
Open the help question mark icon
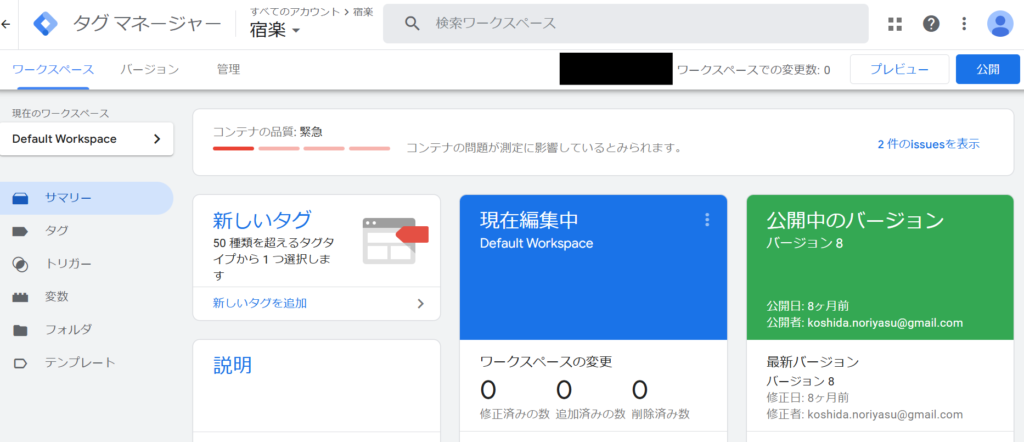931,24
